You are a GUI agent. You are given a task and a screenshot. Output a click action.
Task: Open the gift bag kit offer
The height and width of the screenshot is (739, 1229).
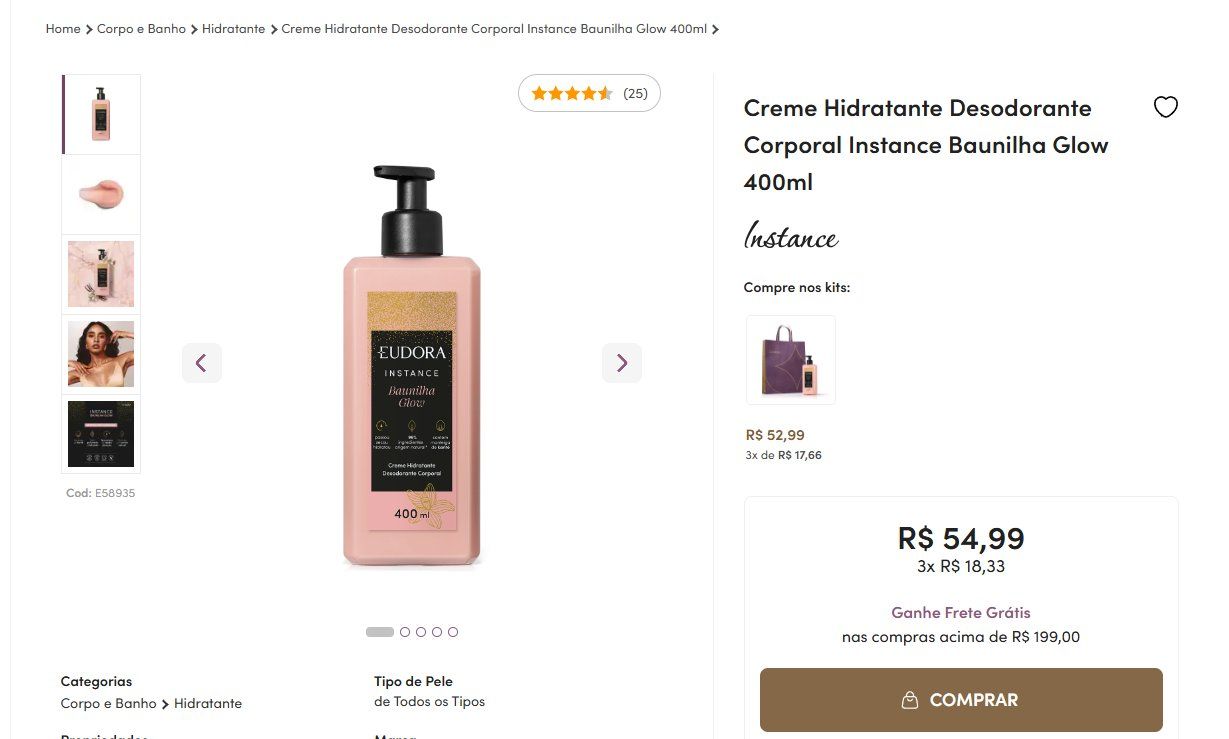coord(790,360)
